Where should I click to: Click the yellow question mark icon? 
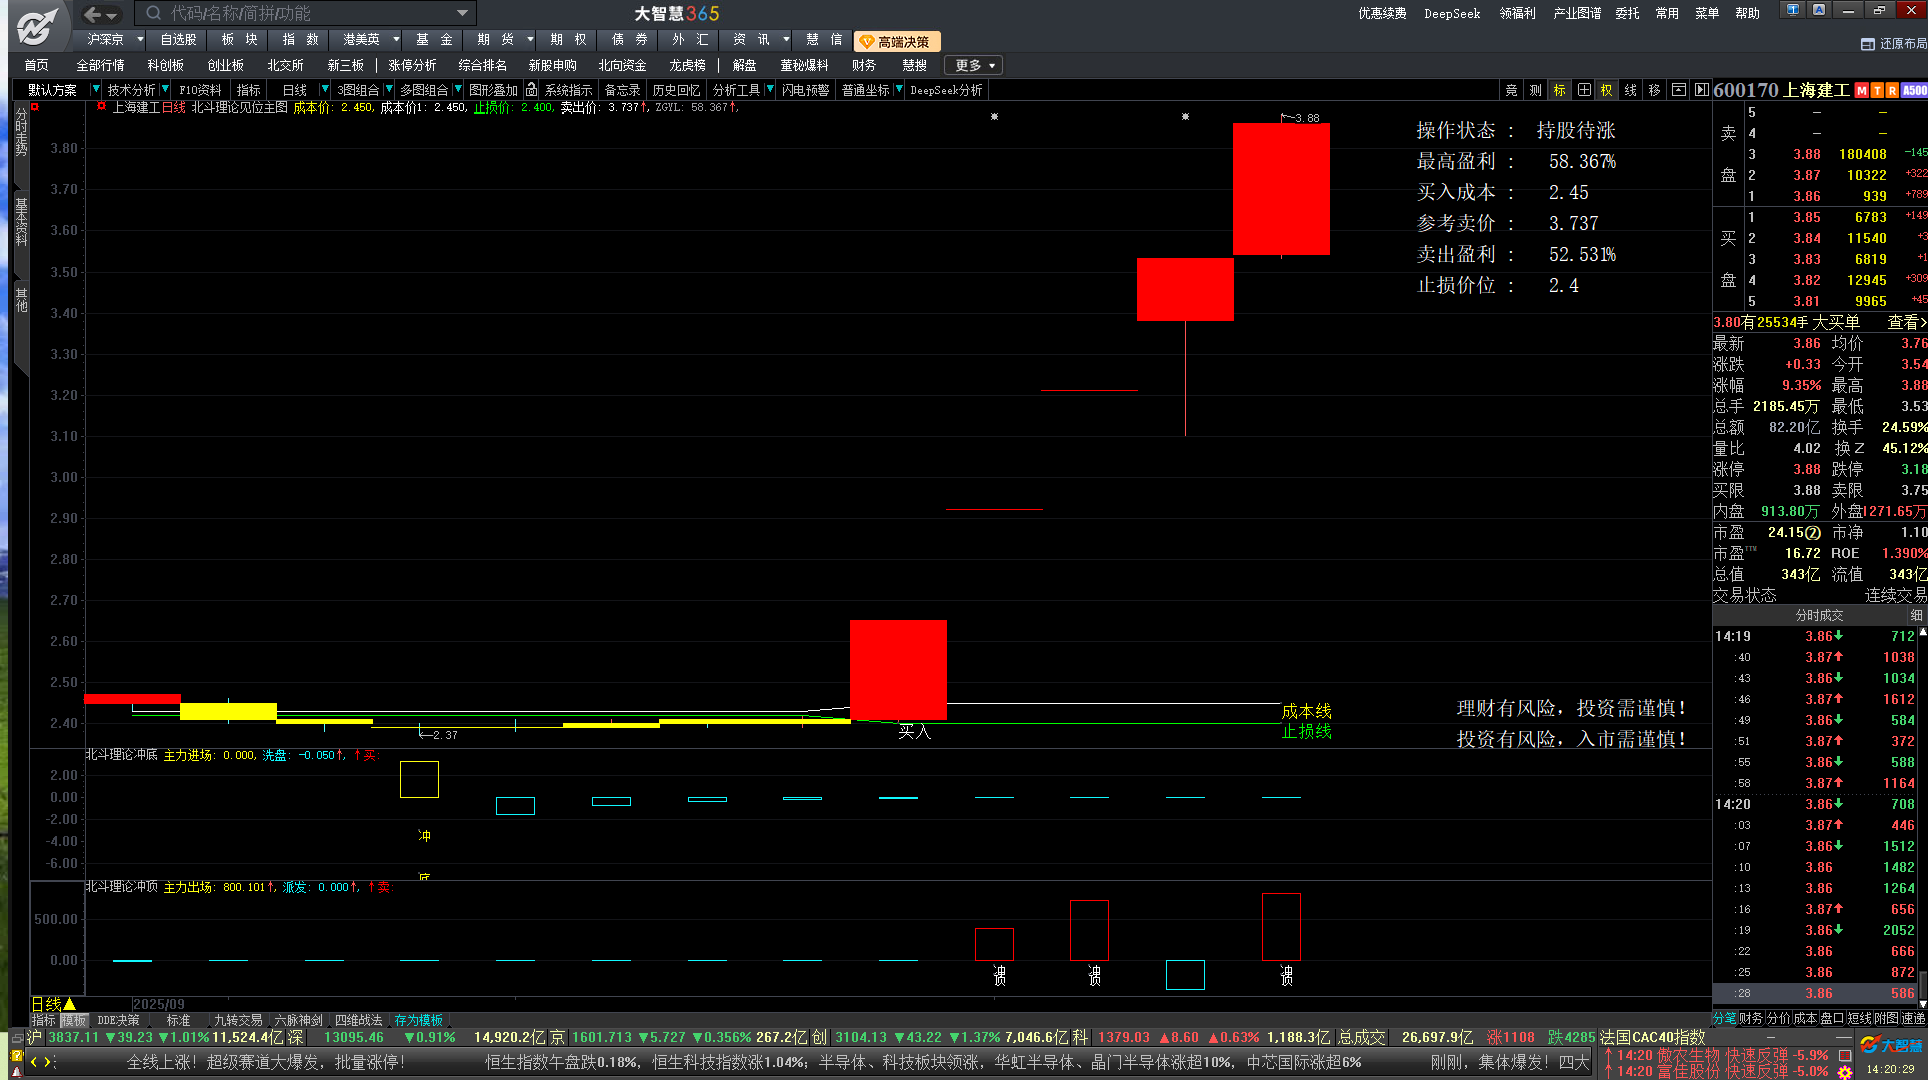tap(16, 1055)
